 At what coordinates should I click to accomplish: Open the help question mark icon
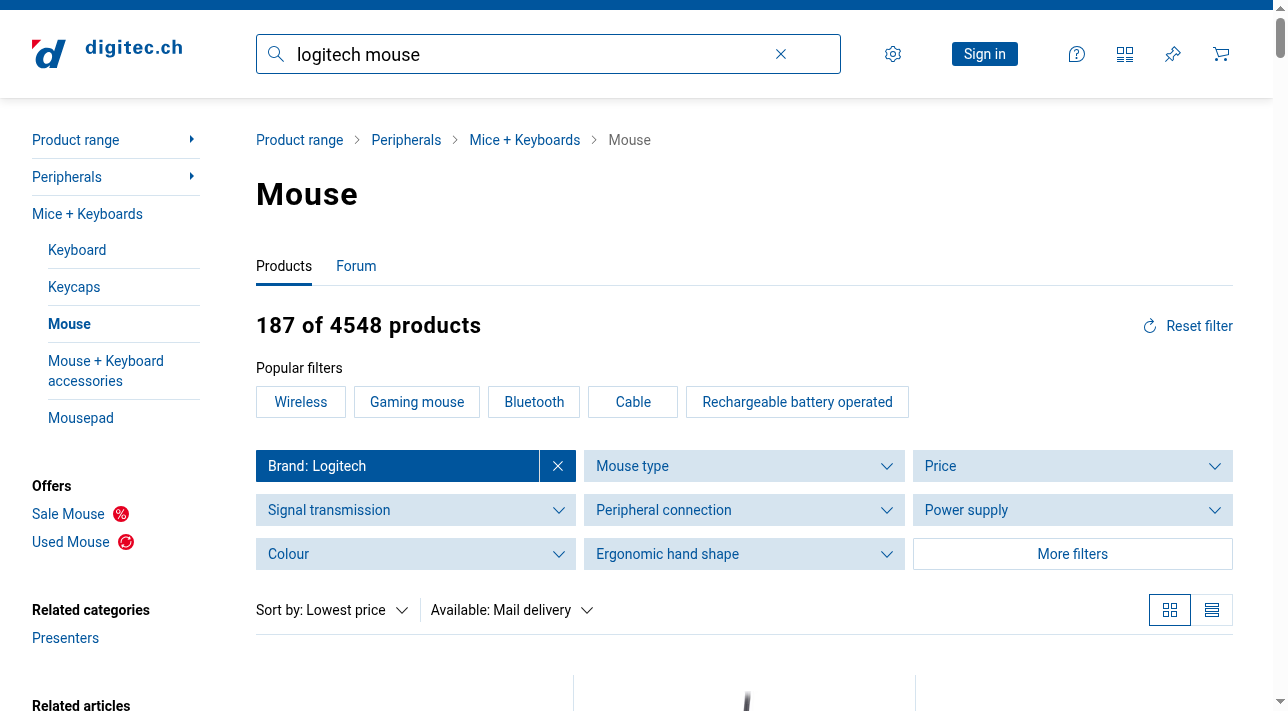pos(1077,54)
